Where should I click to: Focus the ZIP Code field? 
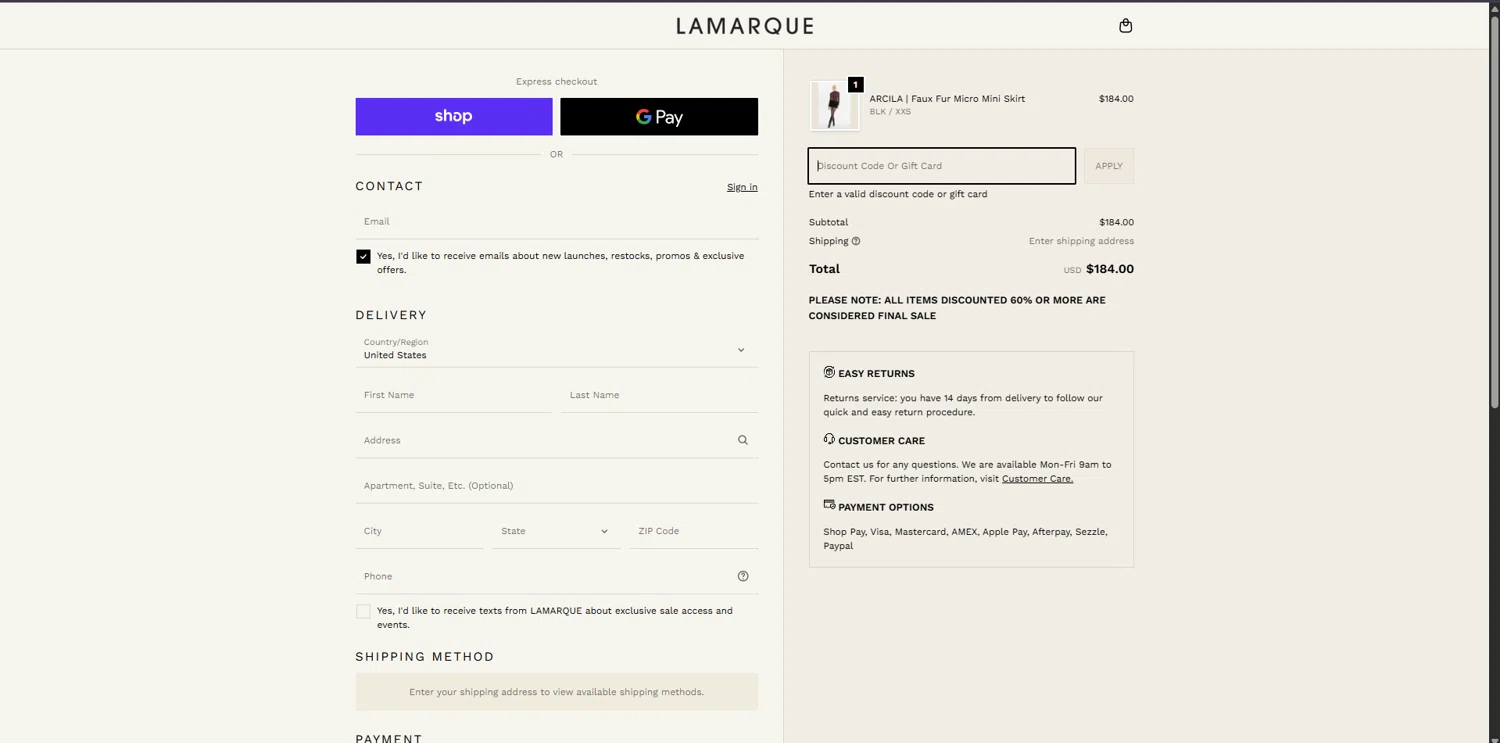pos(694,531)
